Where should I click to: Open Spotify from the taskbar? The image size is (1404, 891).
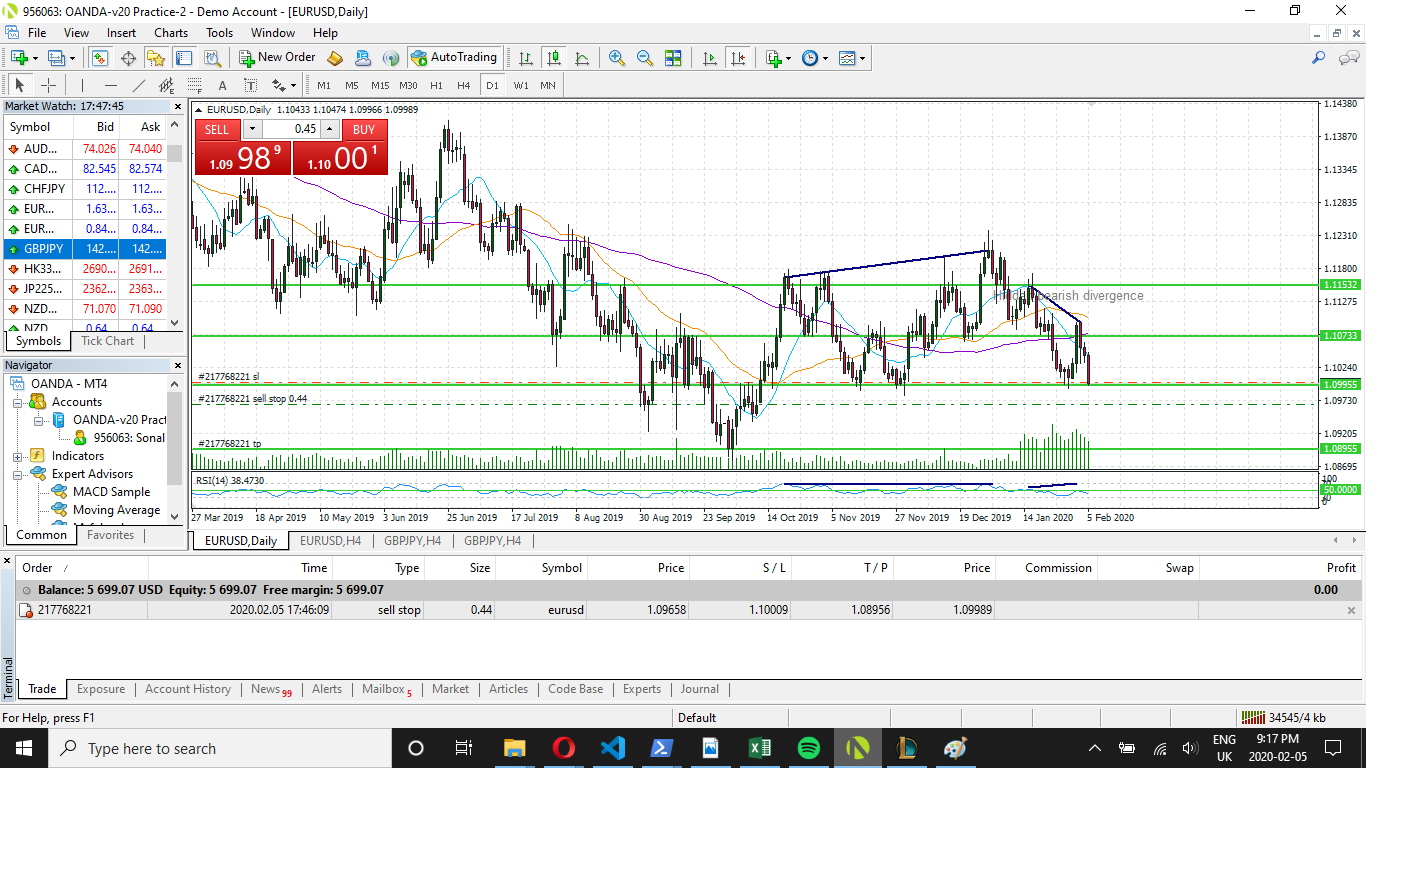pyautogui.click(x=808, y=748)
